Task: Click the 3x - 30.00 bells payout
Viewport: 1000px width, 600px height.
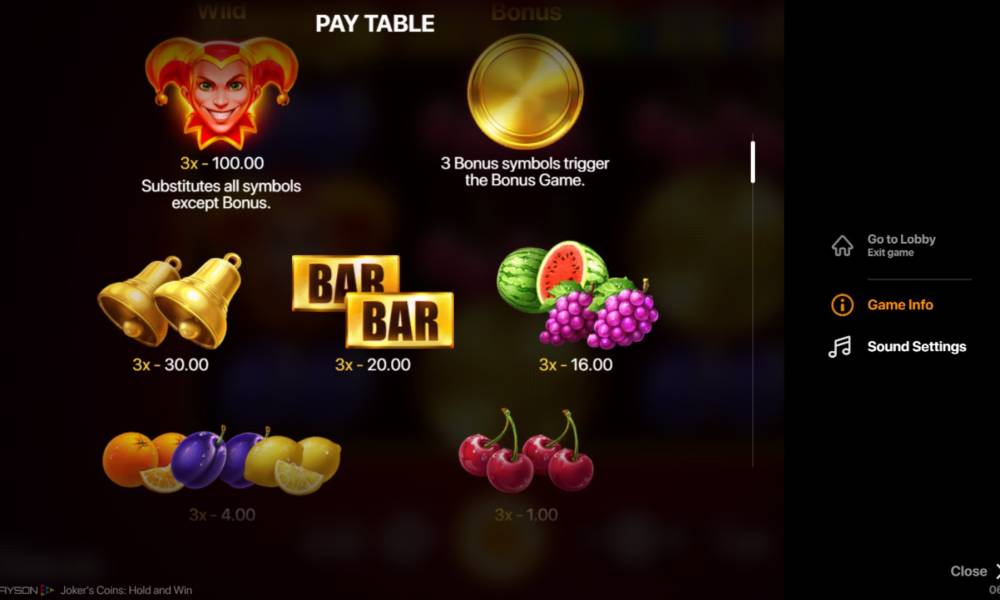Action: click(170, 365)
